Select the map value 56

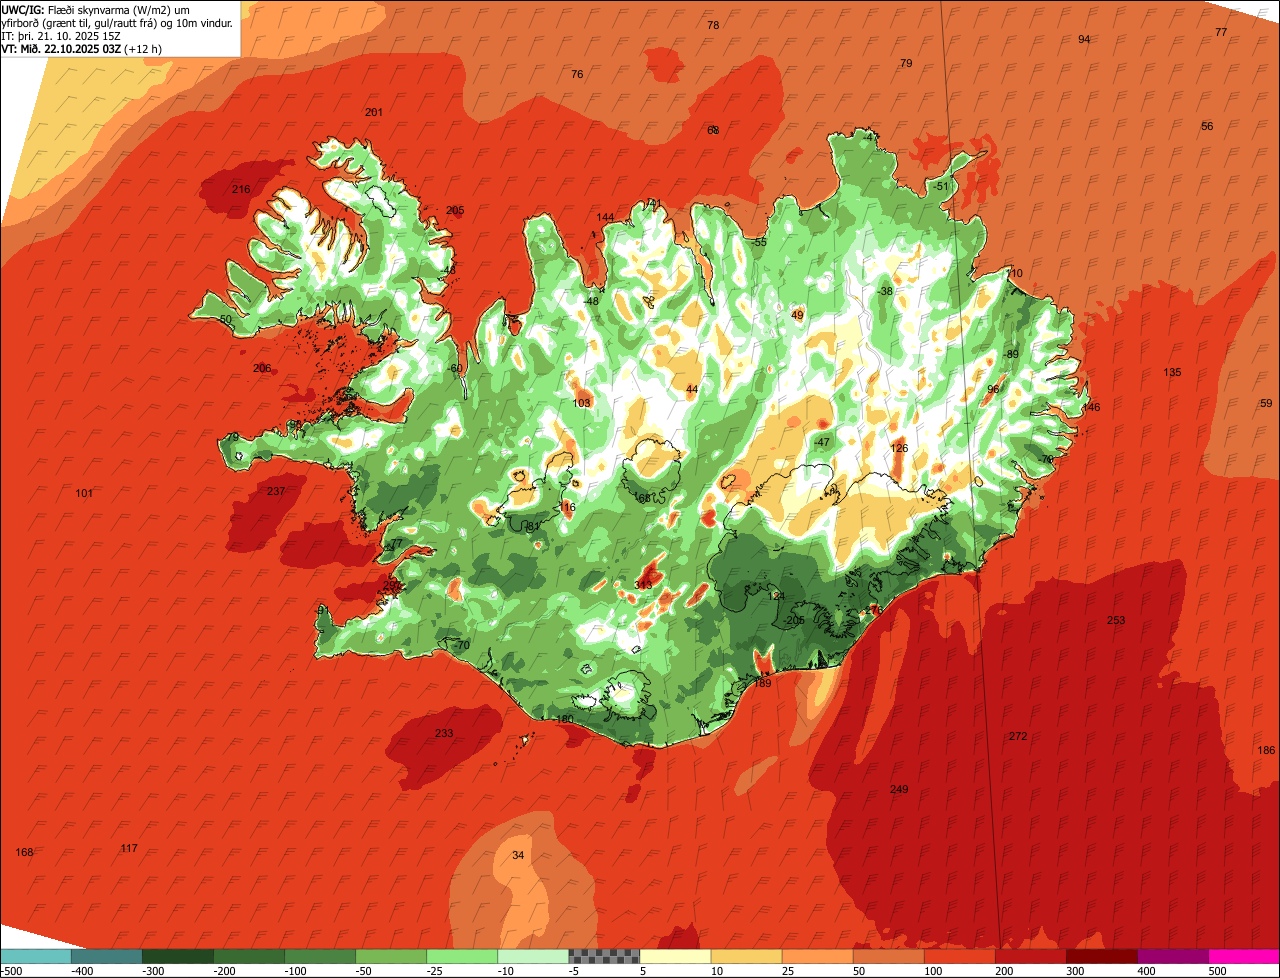click(1207, 127)
